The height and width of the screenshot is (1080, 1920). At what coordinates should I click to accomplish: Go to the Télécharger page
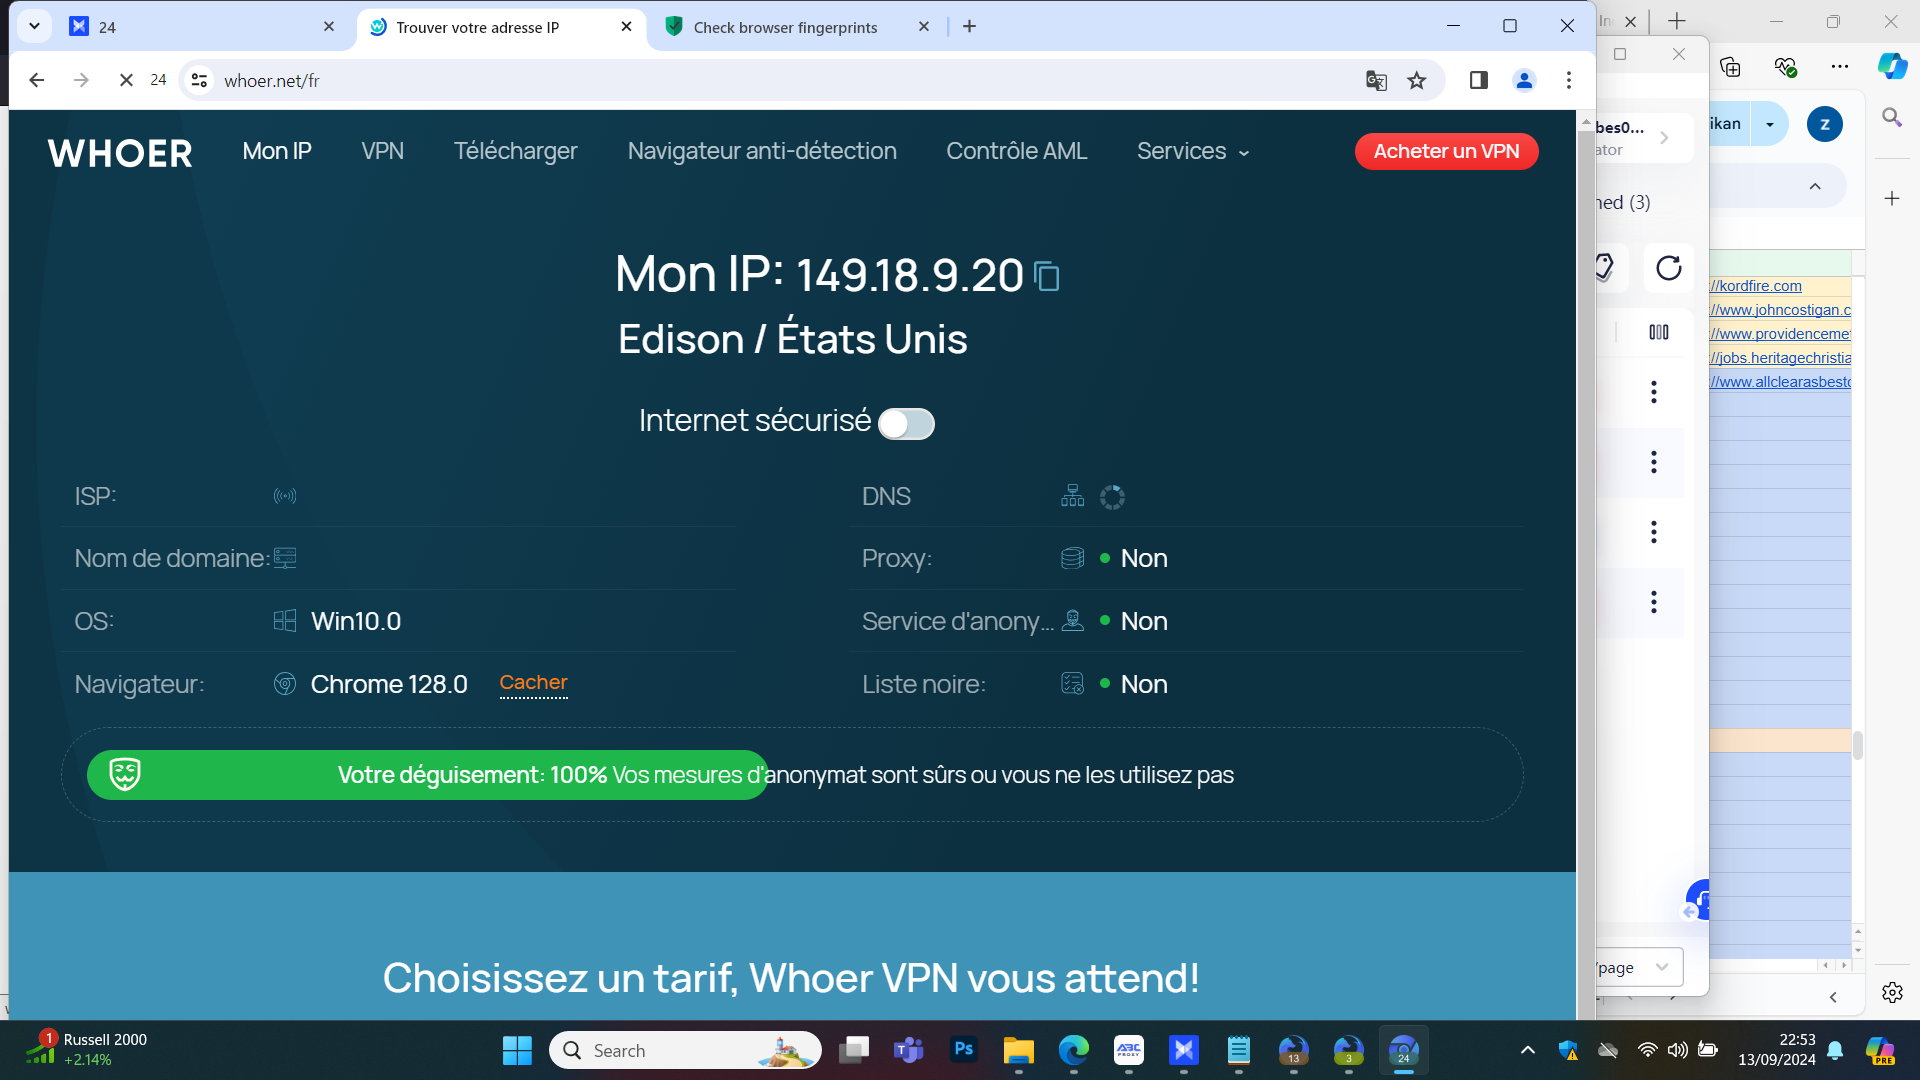(x=516, y=151)
